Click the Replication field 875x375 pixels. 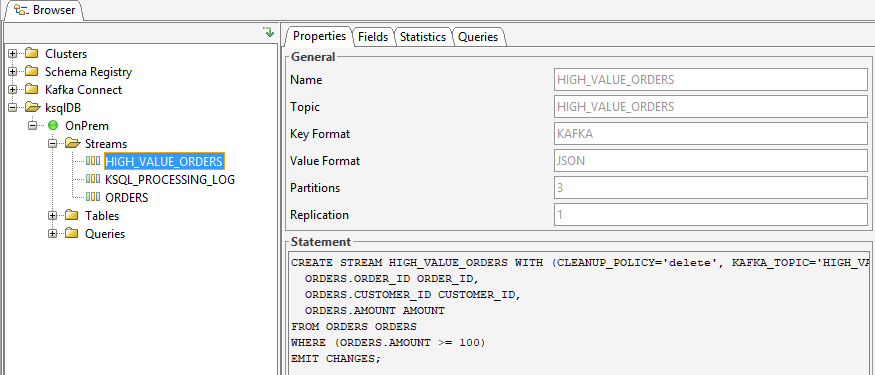710,215
